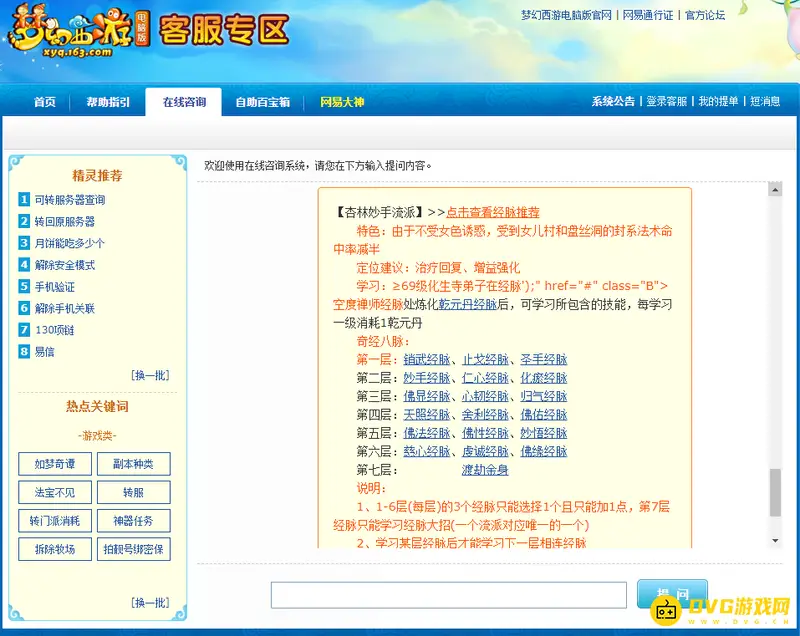Select recommendation 1 可转服务器查询
This screenshot has height=636, width=800.
pyautogui.click(x=69, y=199)
